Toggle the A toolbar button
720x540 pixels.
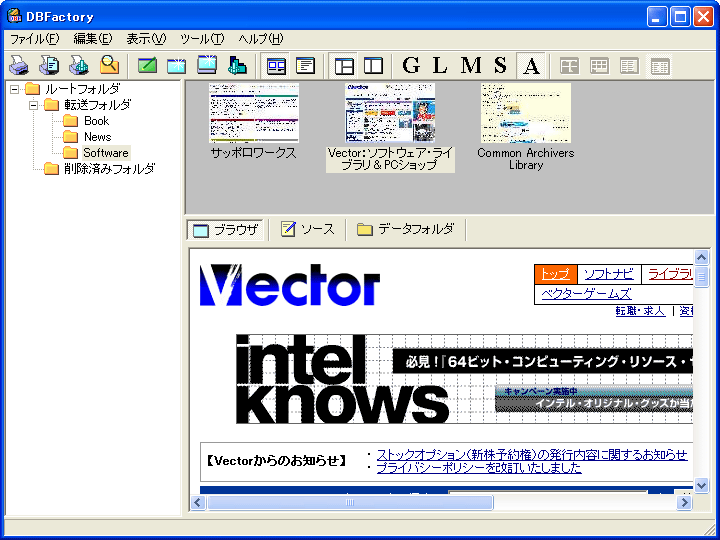(531, 66)
